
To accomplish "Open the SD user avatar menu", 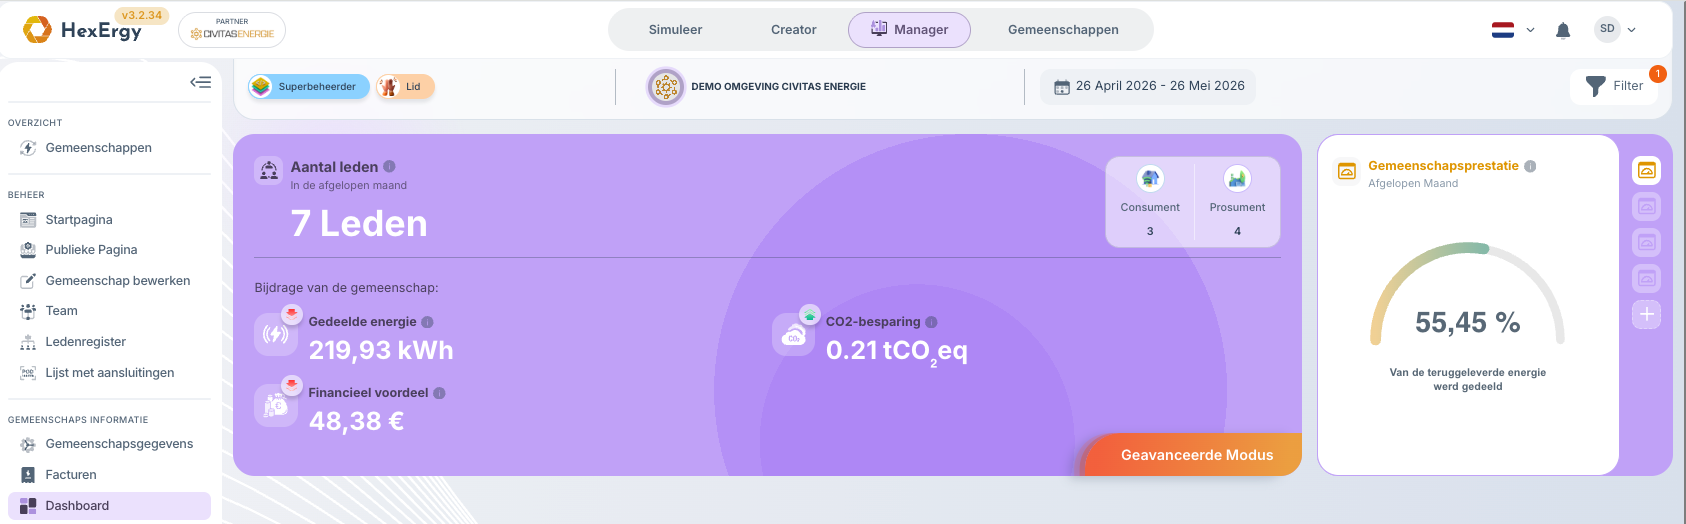I will (x=1607, y=29).
